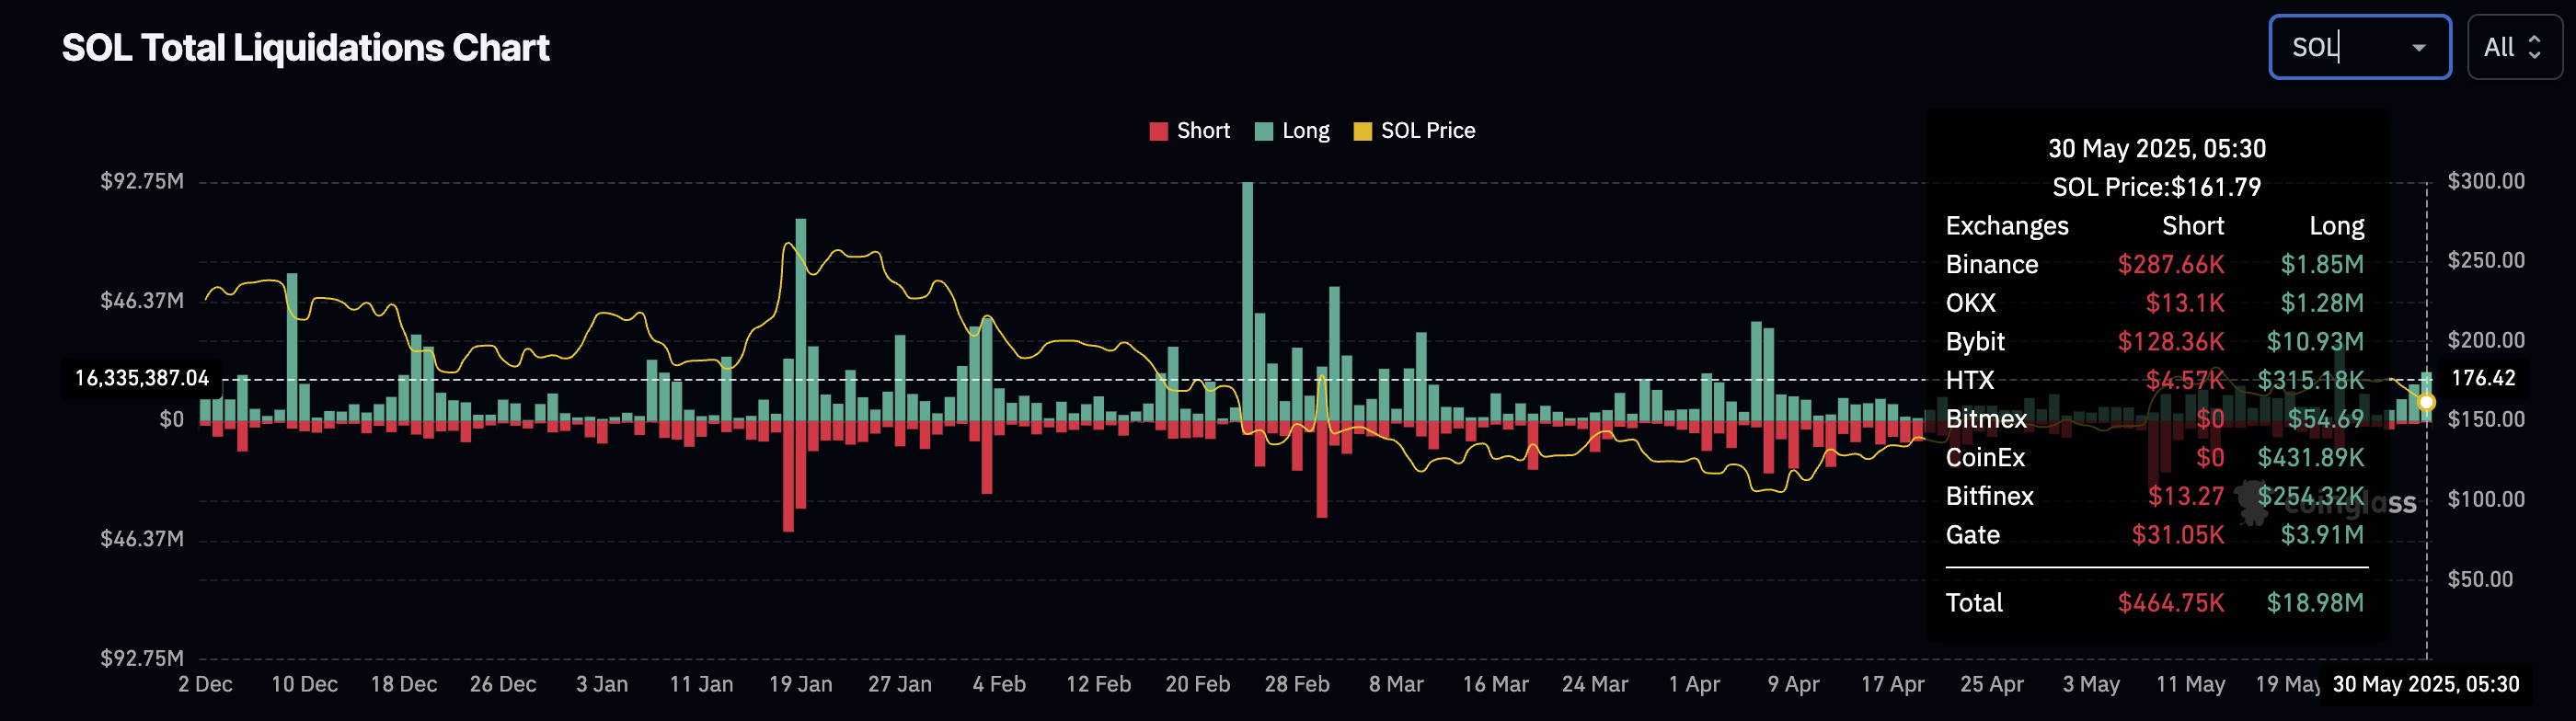This screenshot has height=721, width=2576.
Task: Open the SOL coin dropdown arrow
Action: (x=2419, y=47)
